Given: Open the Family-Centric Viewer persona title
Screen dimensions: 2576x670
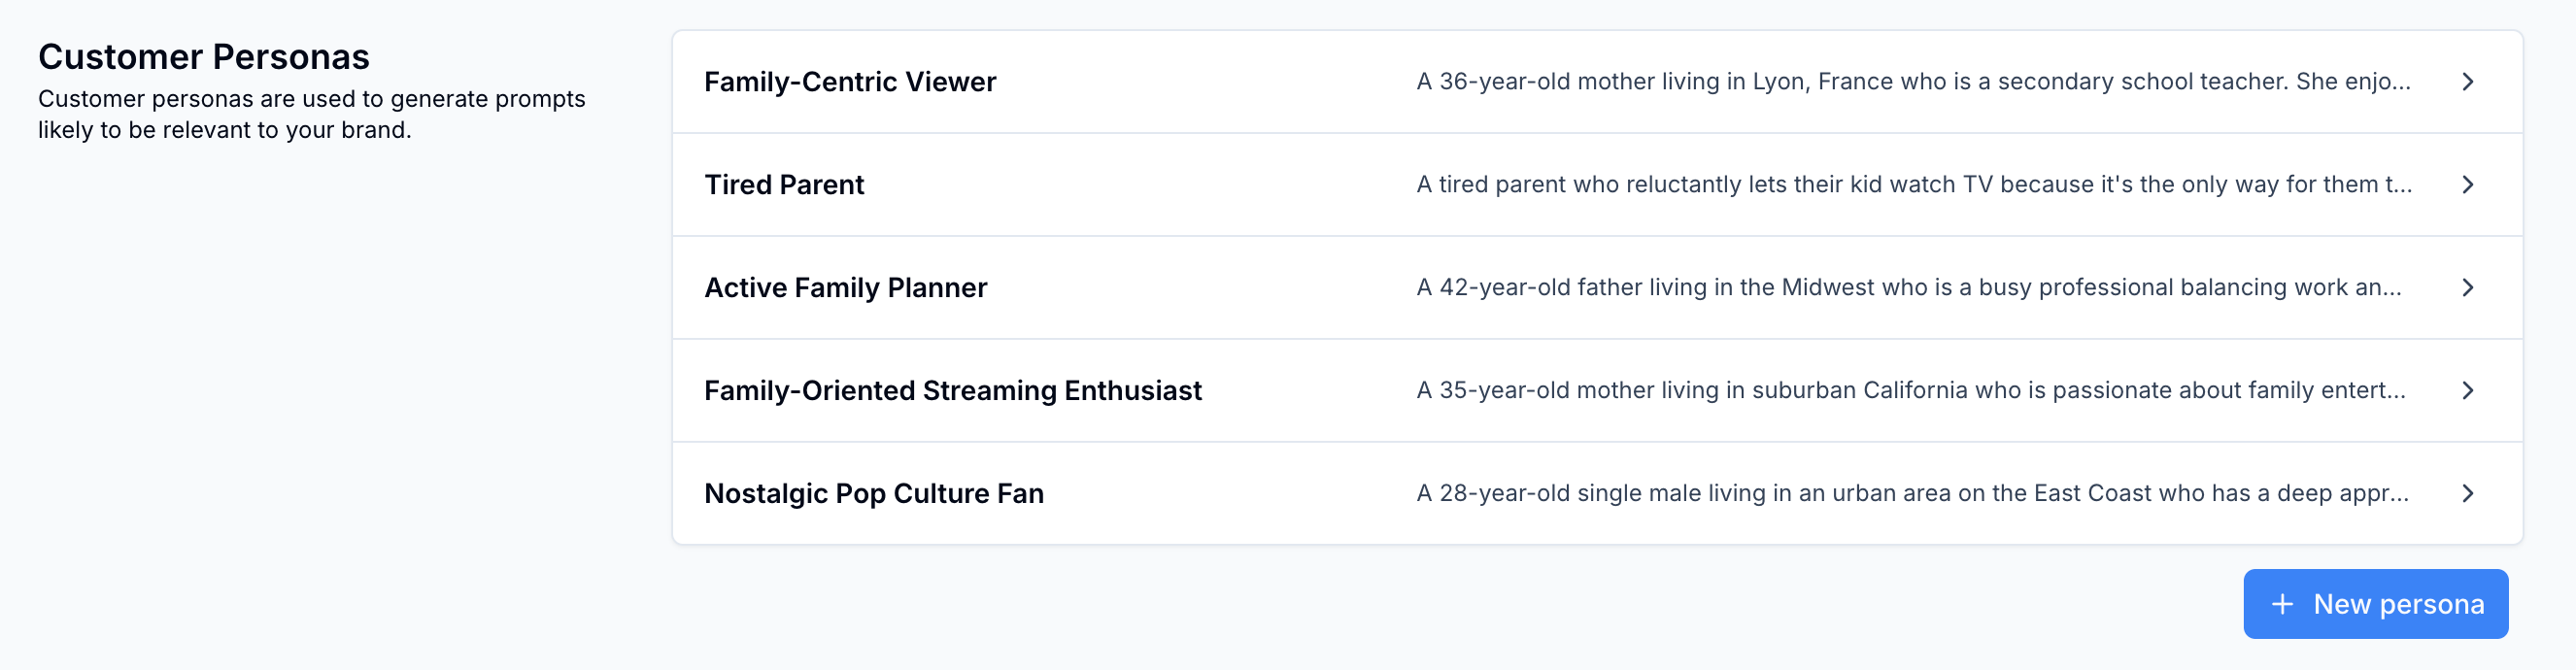Looking at the screenshot, I should coord(850,82).
